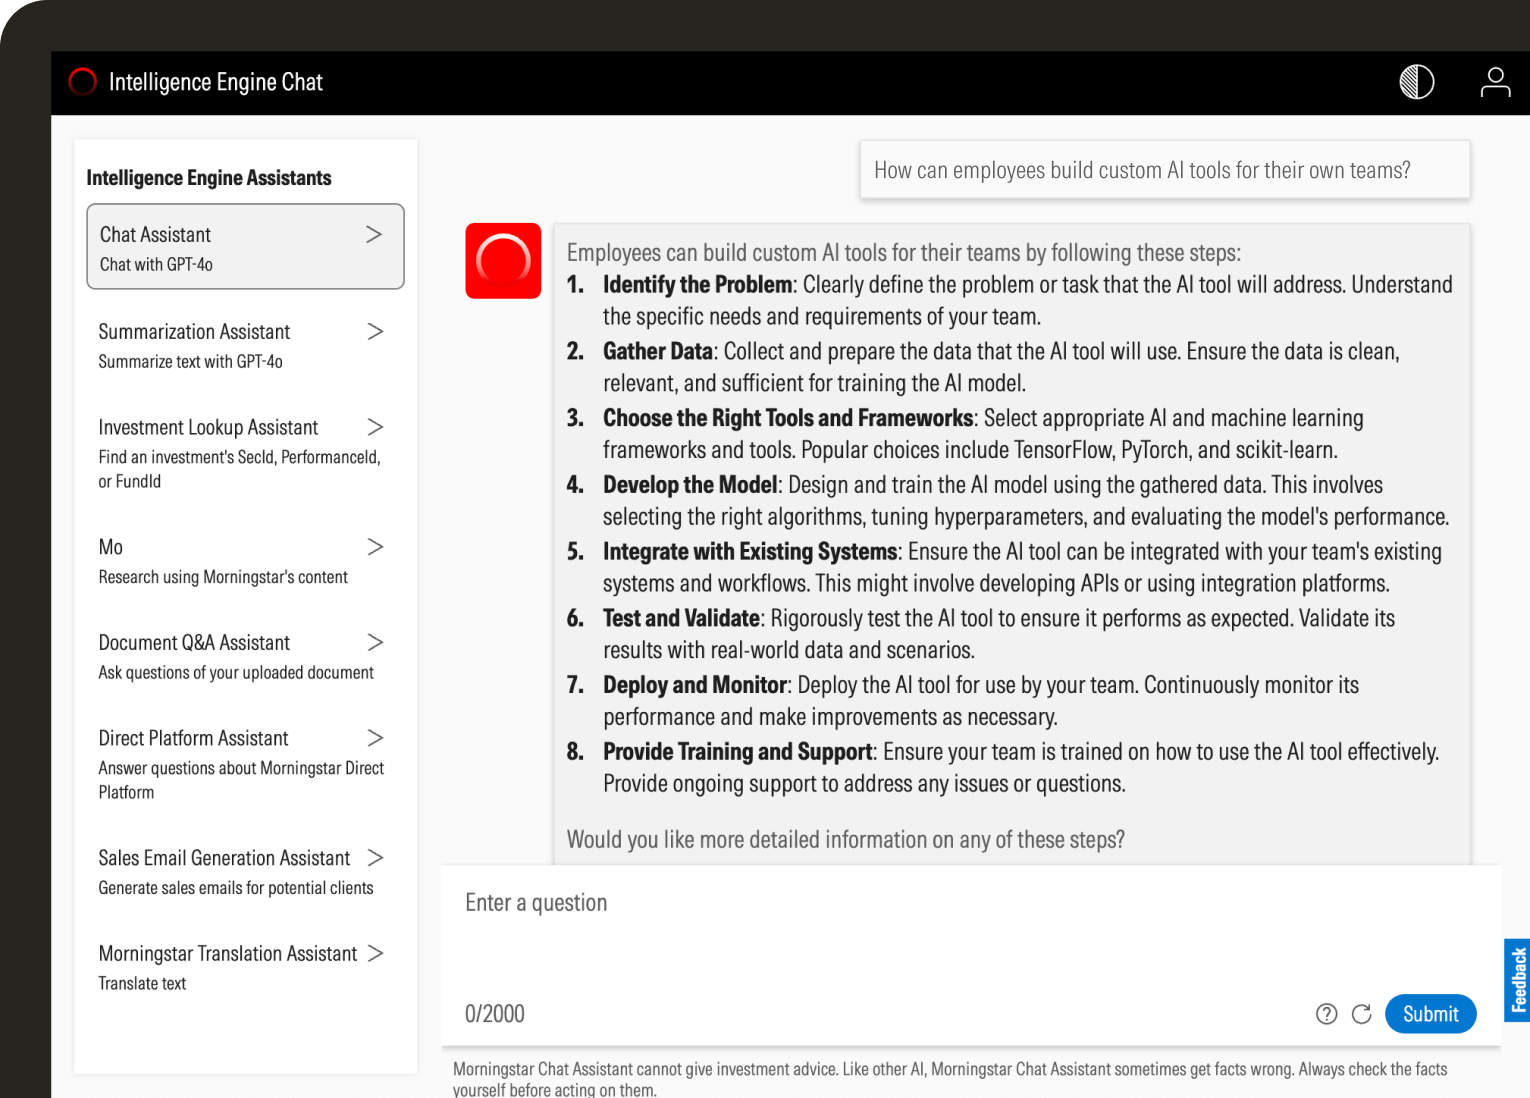Expand the Mo research assistant chevron
The height and width of the screenshot is (1098, 1530).
[x=375, y=547]
